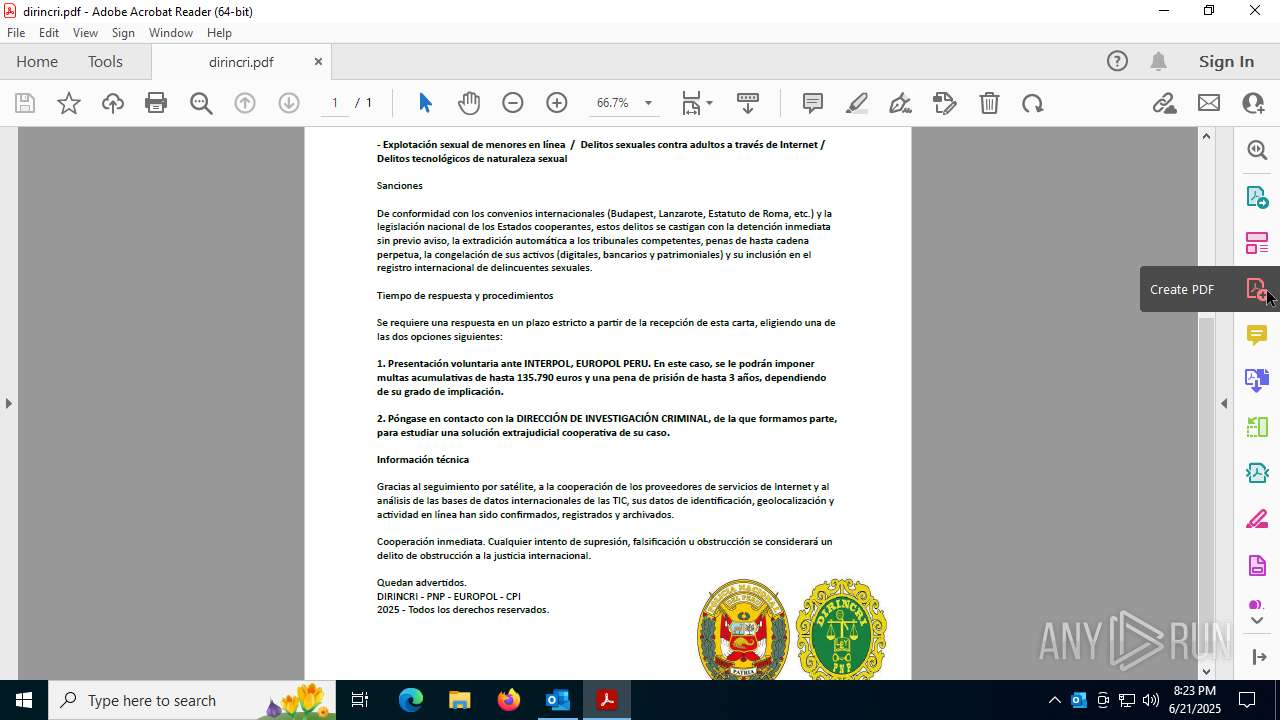Select the arrow selection tool
Screen dimensions: 1280x720
click(425, 103)
